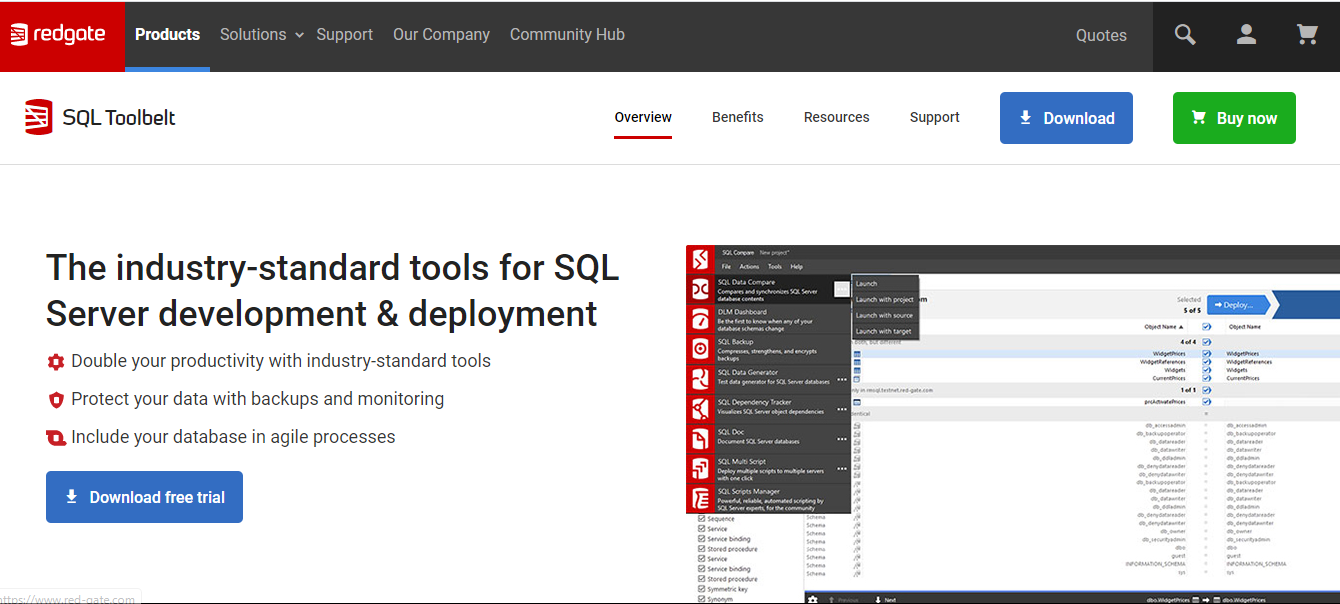Switch to the Benefits tab
The height and width of the screenshot is (604, 1340).
737,117
